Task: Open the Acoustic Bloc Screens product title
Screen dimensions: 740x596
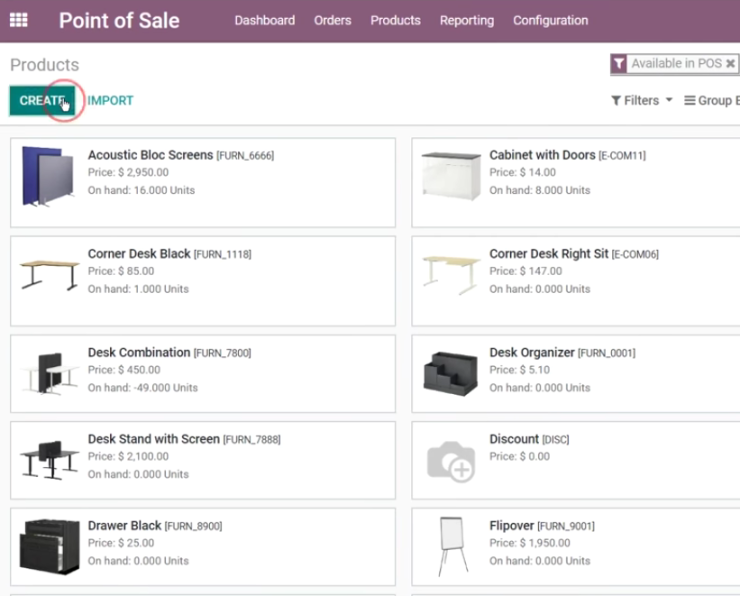Action: [x=150, y=155]
